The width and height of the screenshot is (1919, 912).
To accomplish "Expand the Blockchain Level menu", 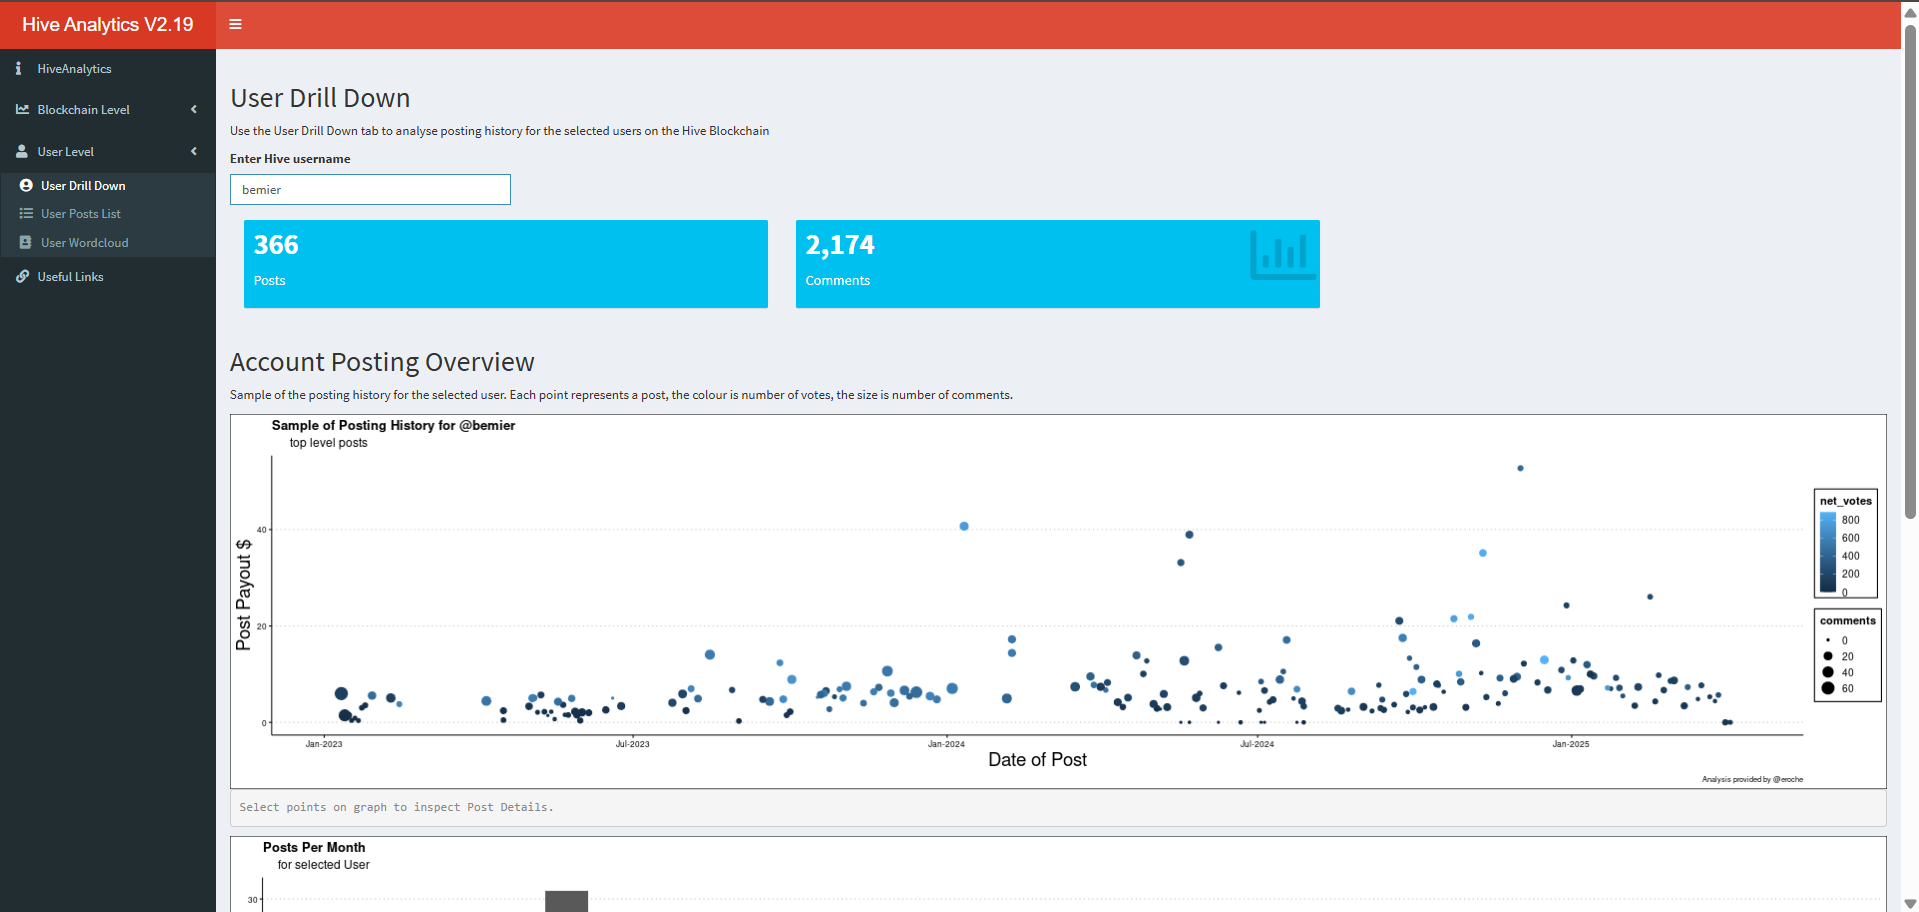I will pos(108,110).
